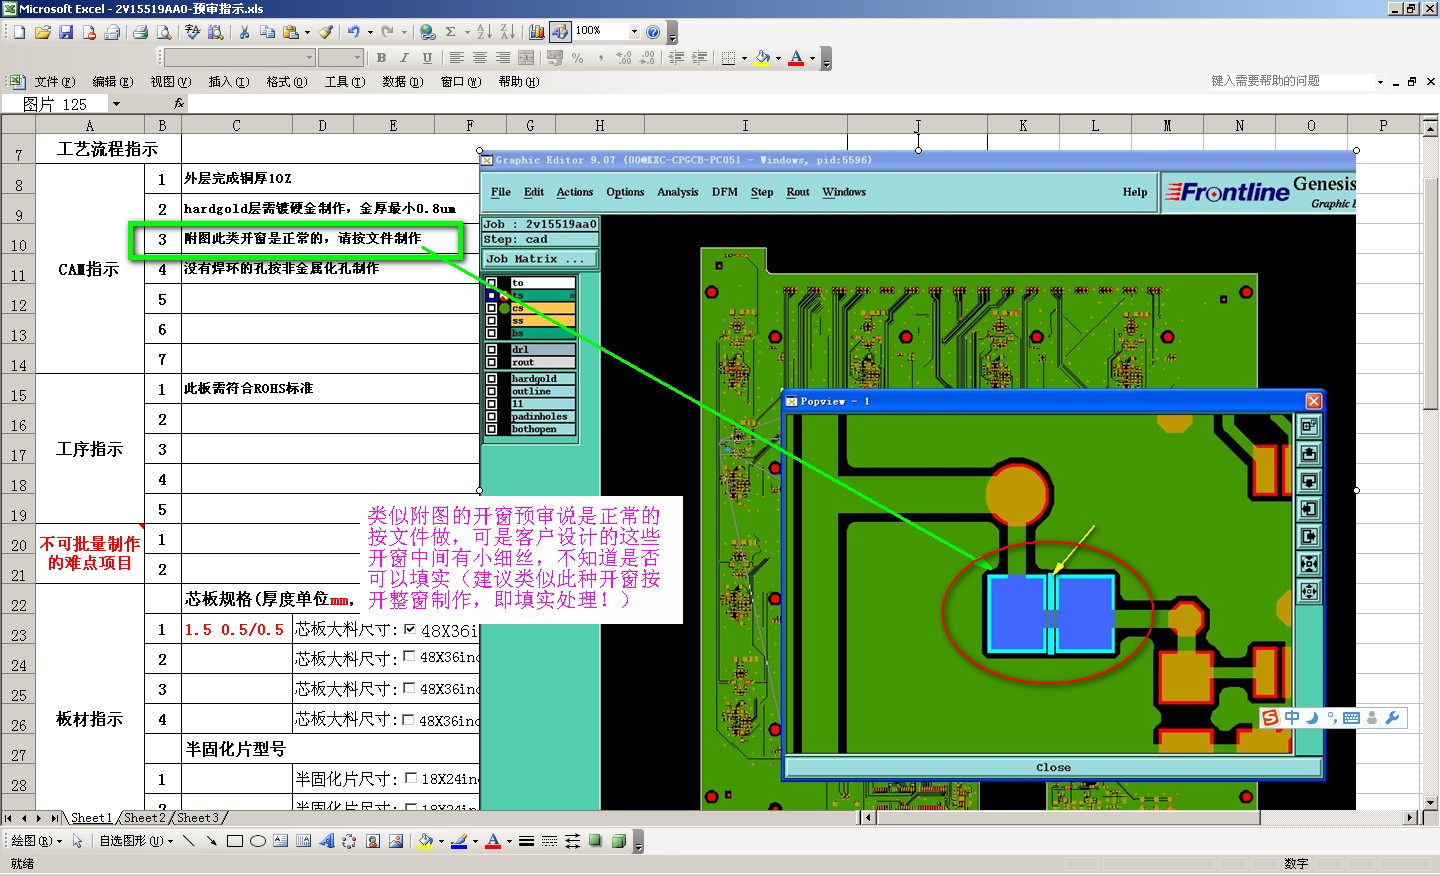Open the font name combo box

[239, 58]
